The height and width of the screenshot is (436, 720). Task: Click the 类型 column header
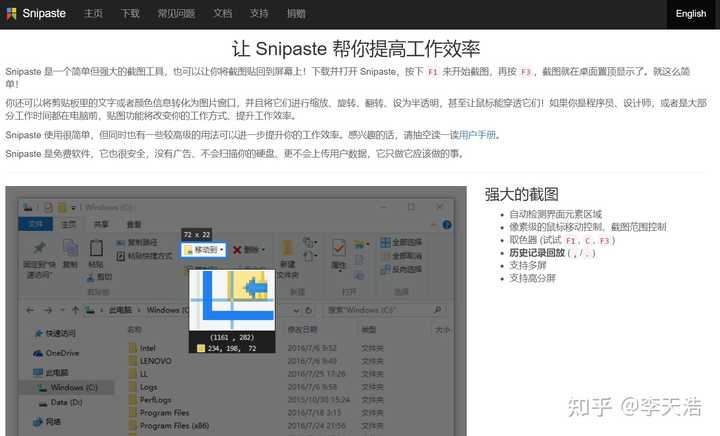click(369, 330)
